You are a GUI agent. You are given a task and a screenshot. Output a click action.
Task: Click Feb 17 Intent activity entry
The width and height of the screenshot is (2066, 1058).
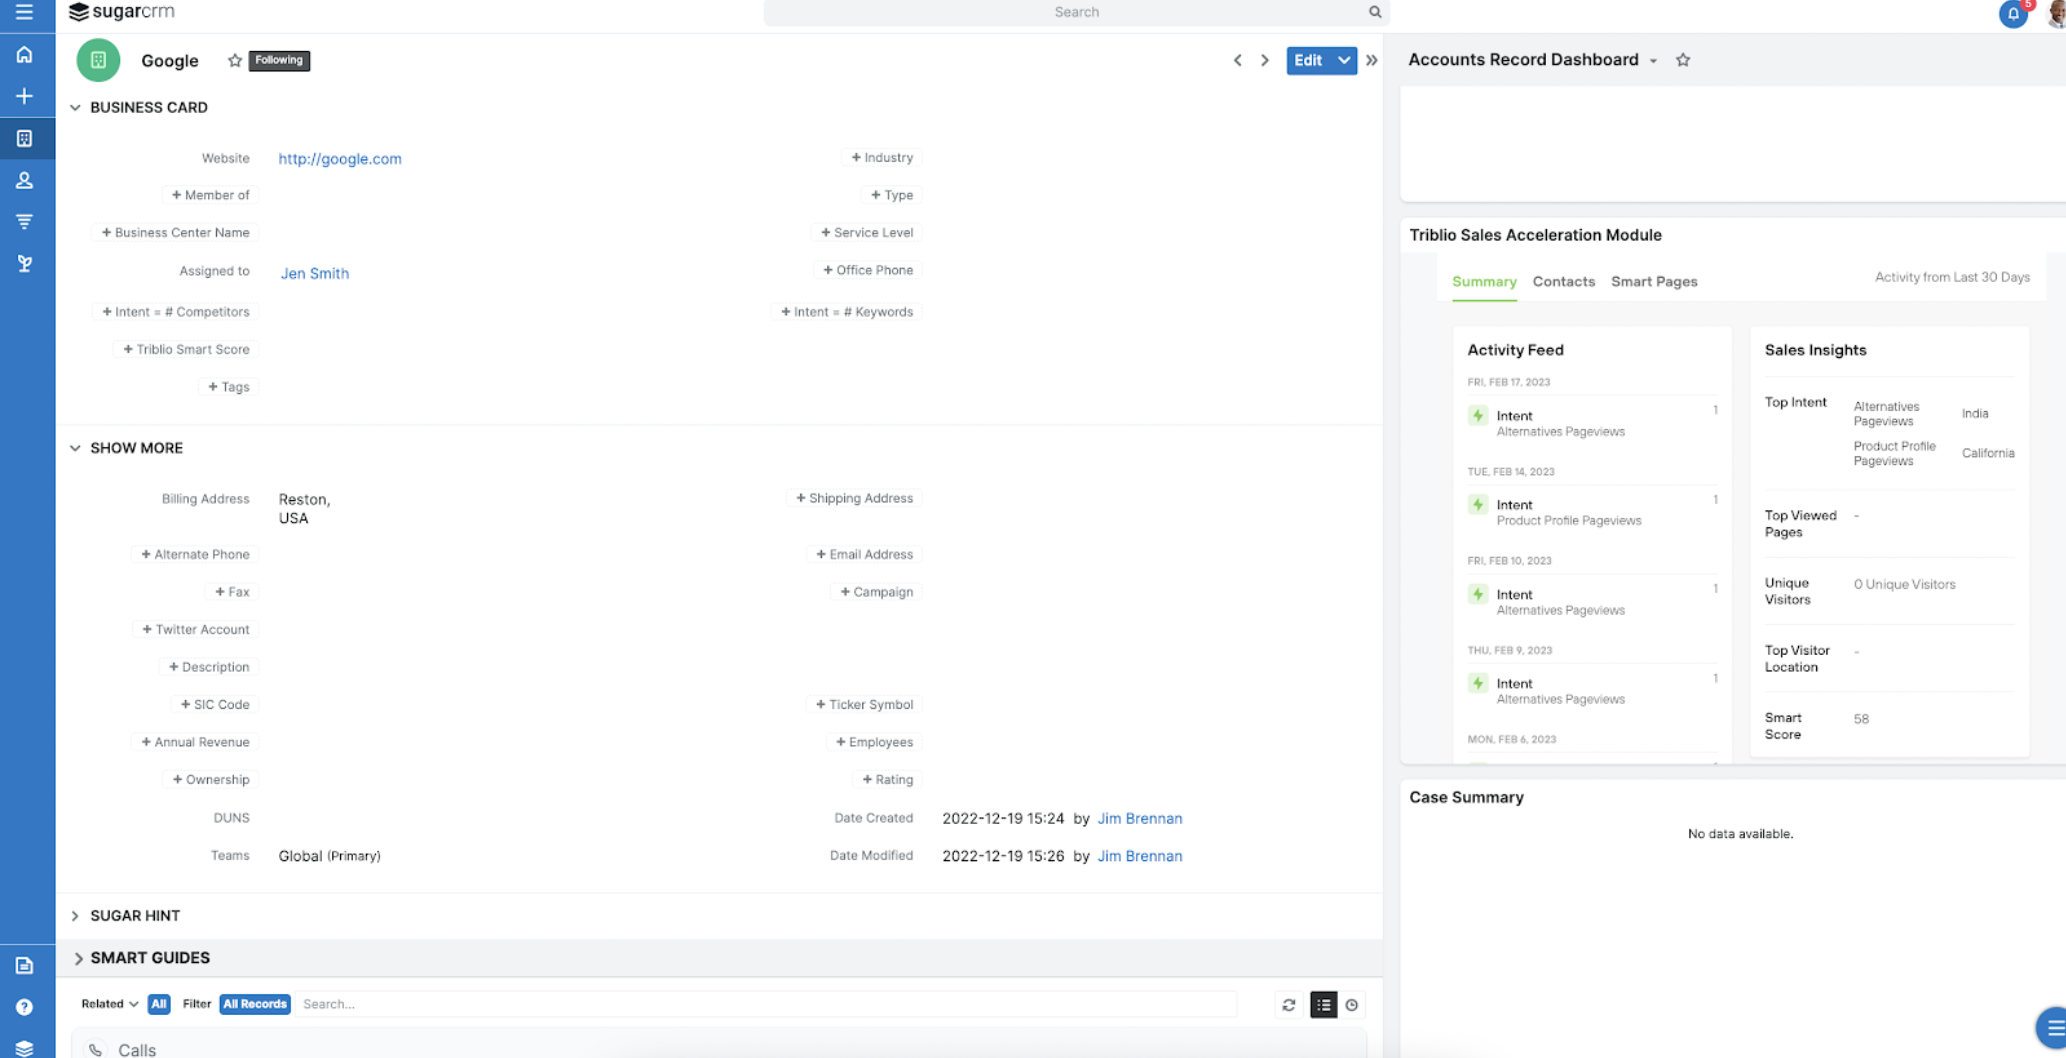click(x=1592, y=423)
